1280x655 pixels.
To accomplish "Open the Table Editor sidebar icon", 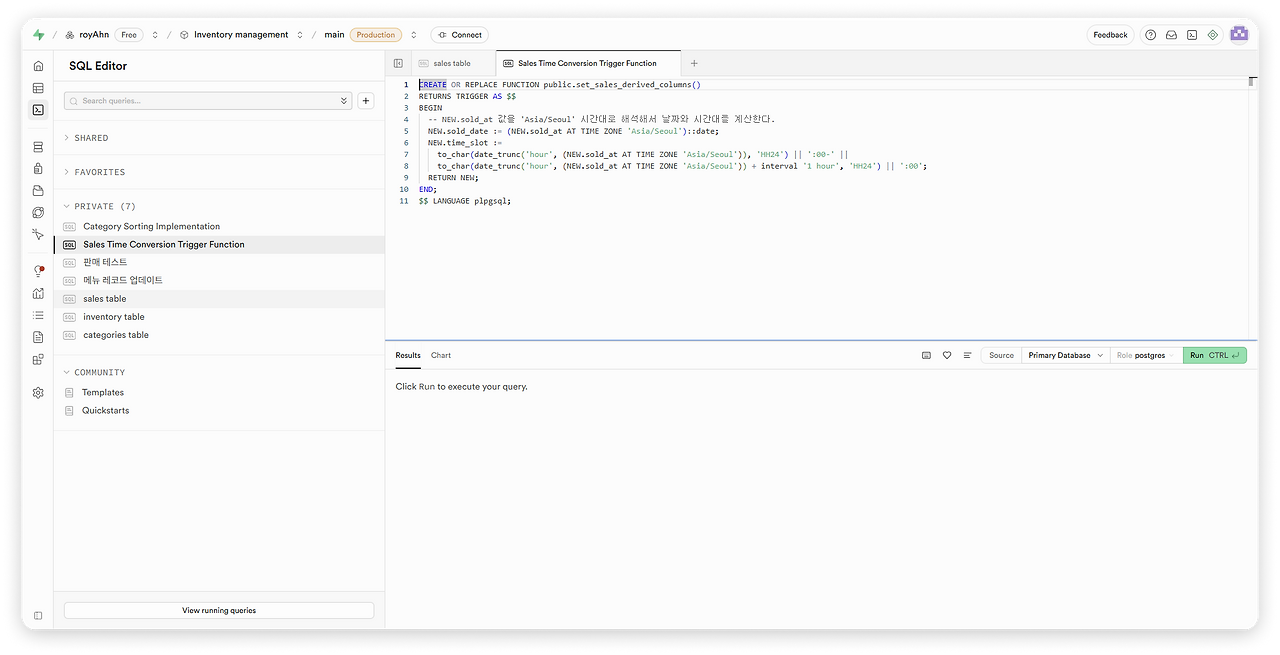I will (x=38, y=88).
